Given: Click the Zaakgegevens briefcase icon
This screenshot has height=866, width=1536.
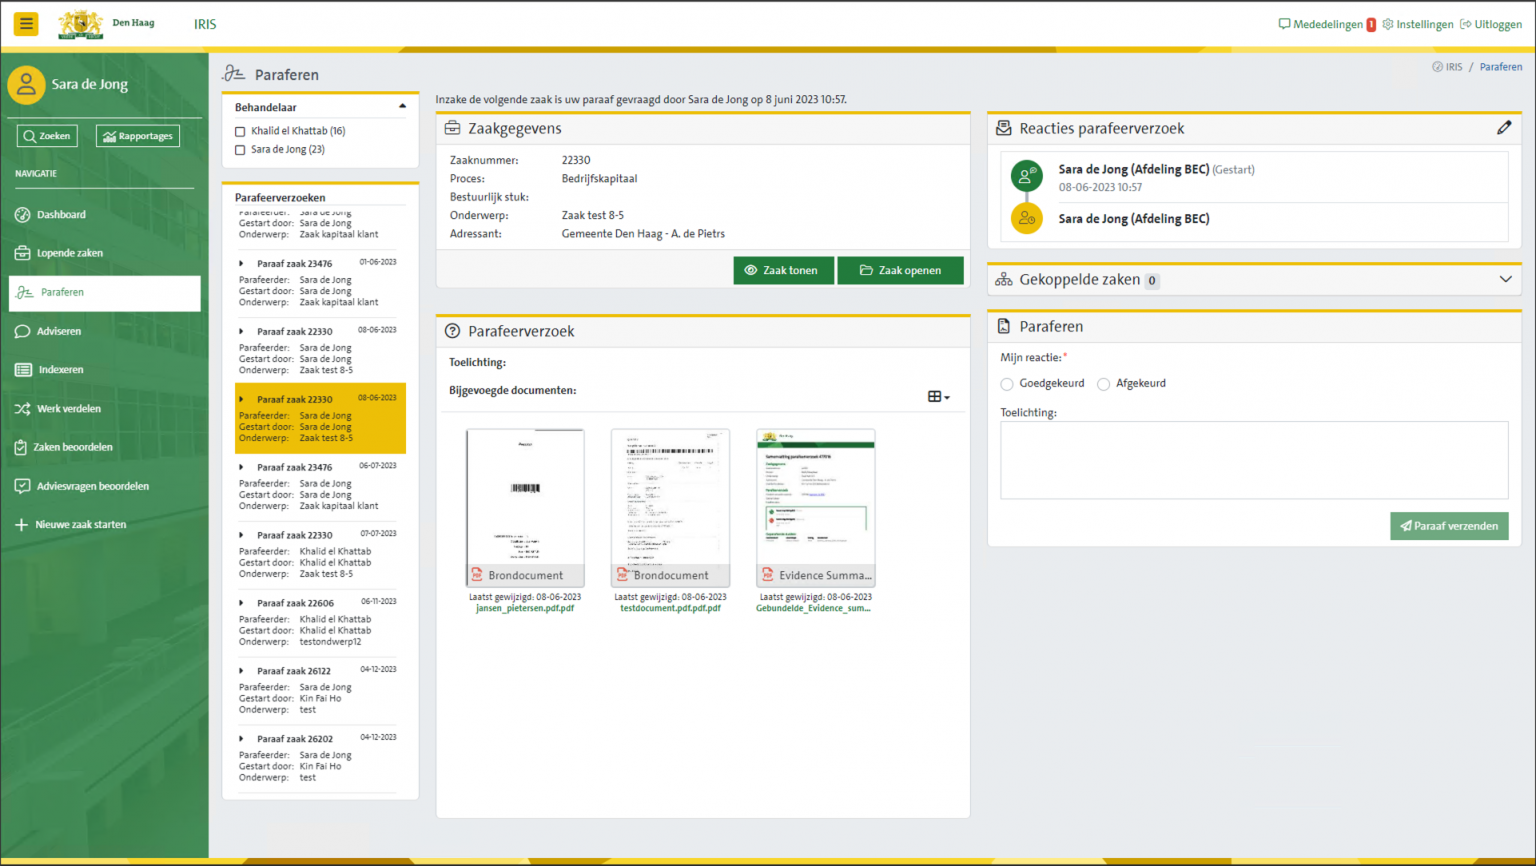Looking at the screenshot, I should point(453,128).
